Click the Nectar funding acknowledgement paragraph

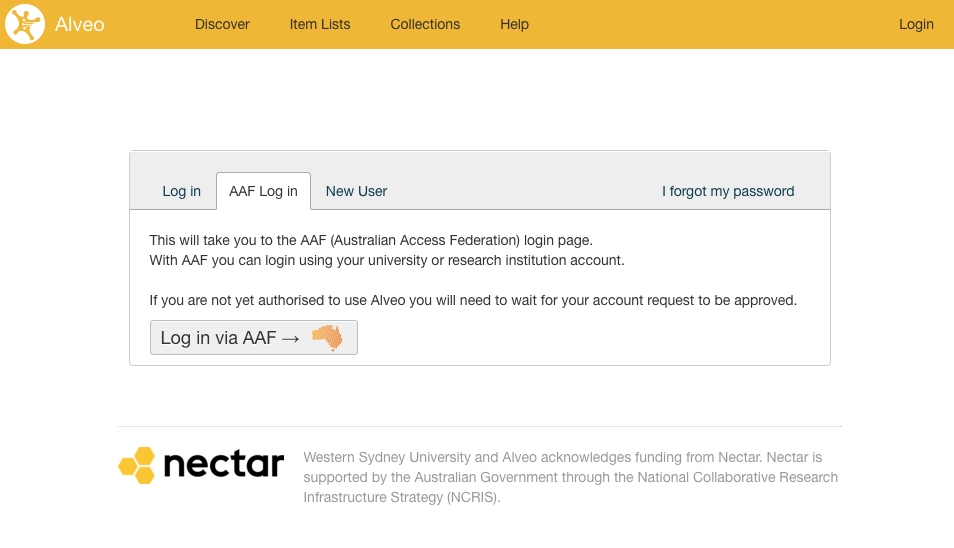[571, 477]
